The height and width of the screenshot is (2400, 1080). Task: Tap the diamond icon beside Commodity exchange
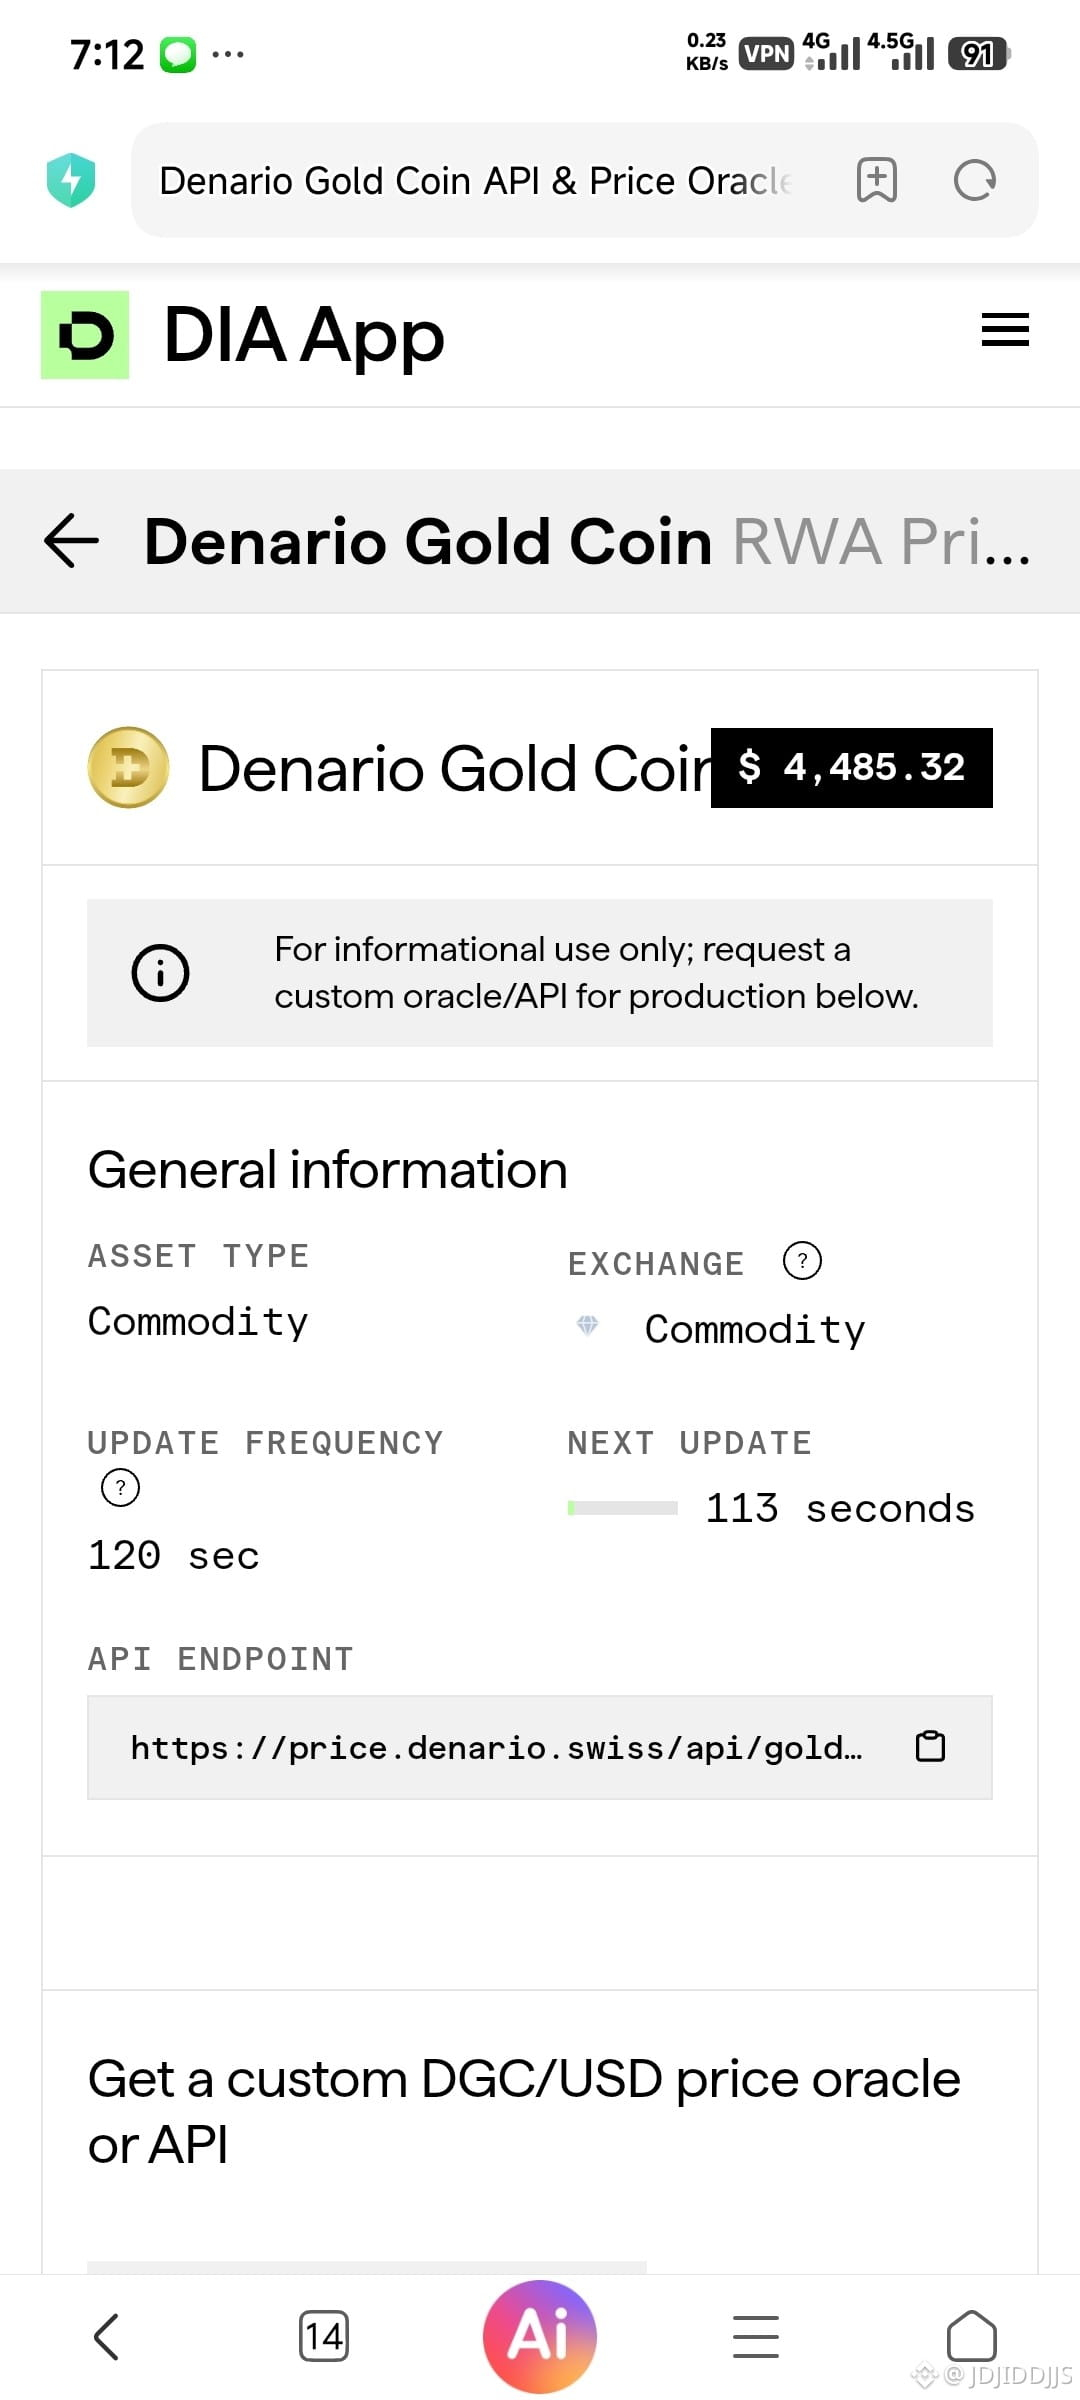588,1326
